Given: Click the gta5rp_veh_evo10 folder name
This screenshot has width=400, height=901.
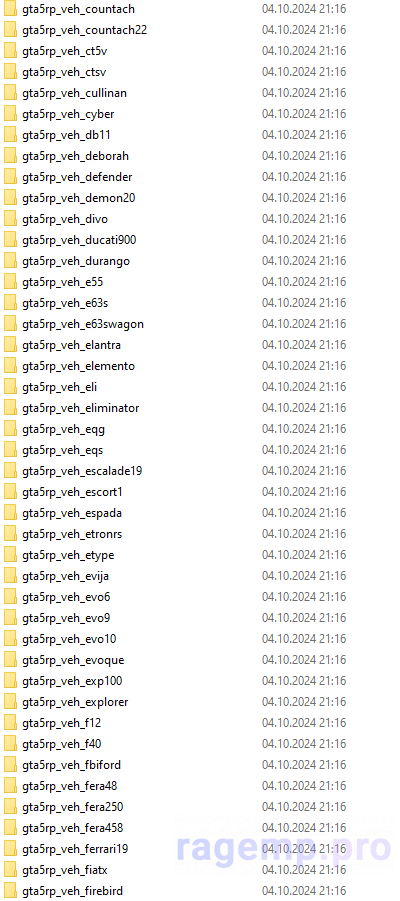Looking at the screenshot, I should coord(70,639).
